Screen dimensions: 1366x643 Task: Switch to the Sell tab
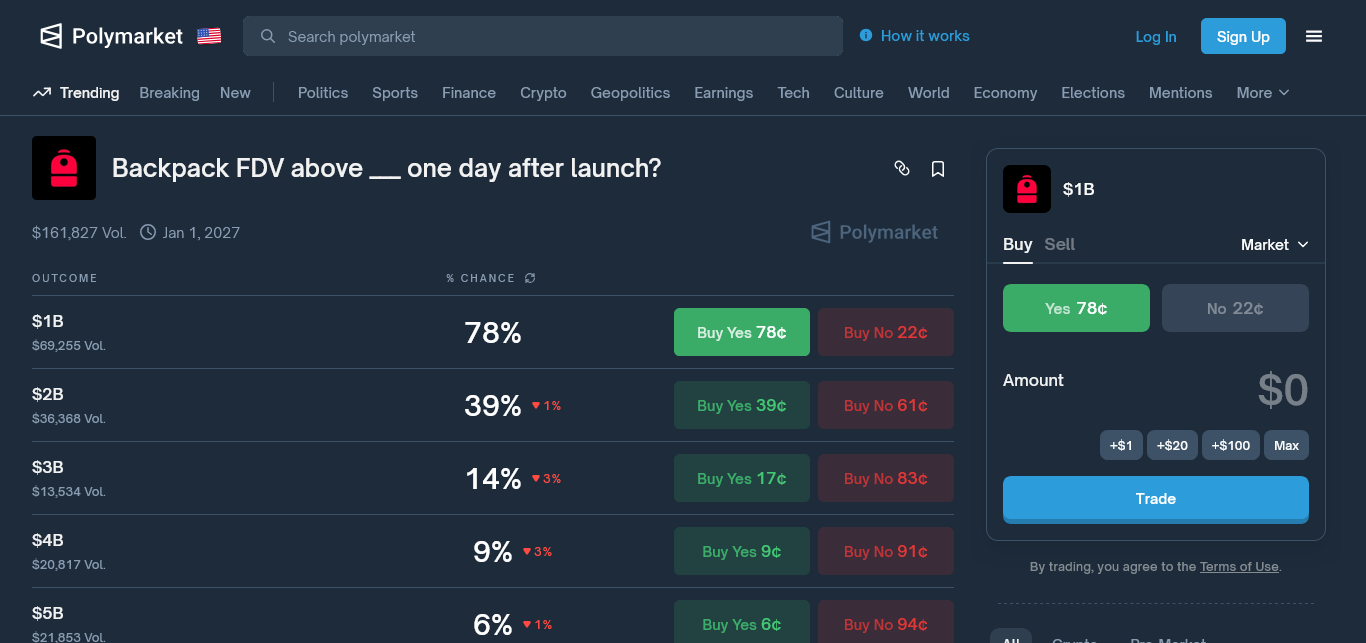(1059, 244)
